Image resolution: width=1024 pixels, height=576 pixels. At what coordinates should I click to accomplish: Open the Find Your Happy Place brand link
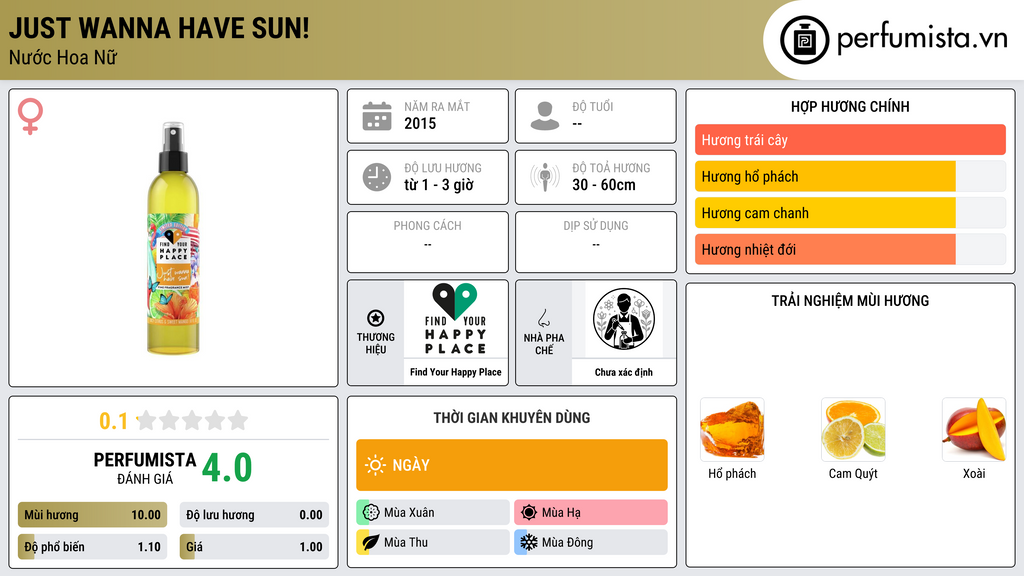pos(456,372)
